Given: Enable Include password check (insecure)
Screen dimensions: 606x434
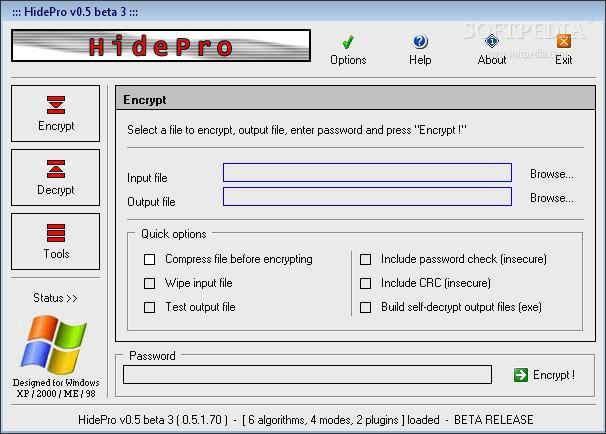Looking at the screenshot, I should 365,259.
